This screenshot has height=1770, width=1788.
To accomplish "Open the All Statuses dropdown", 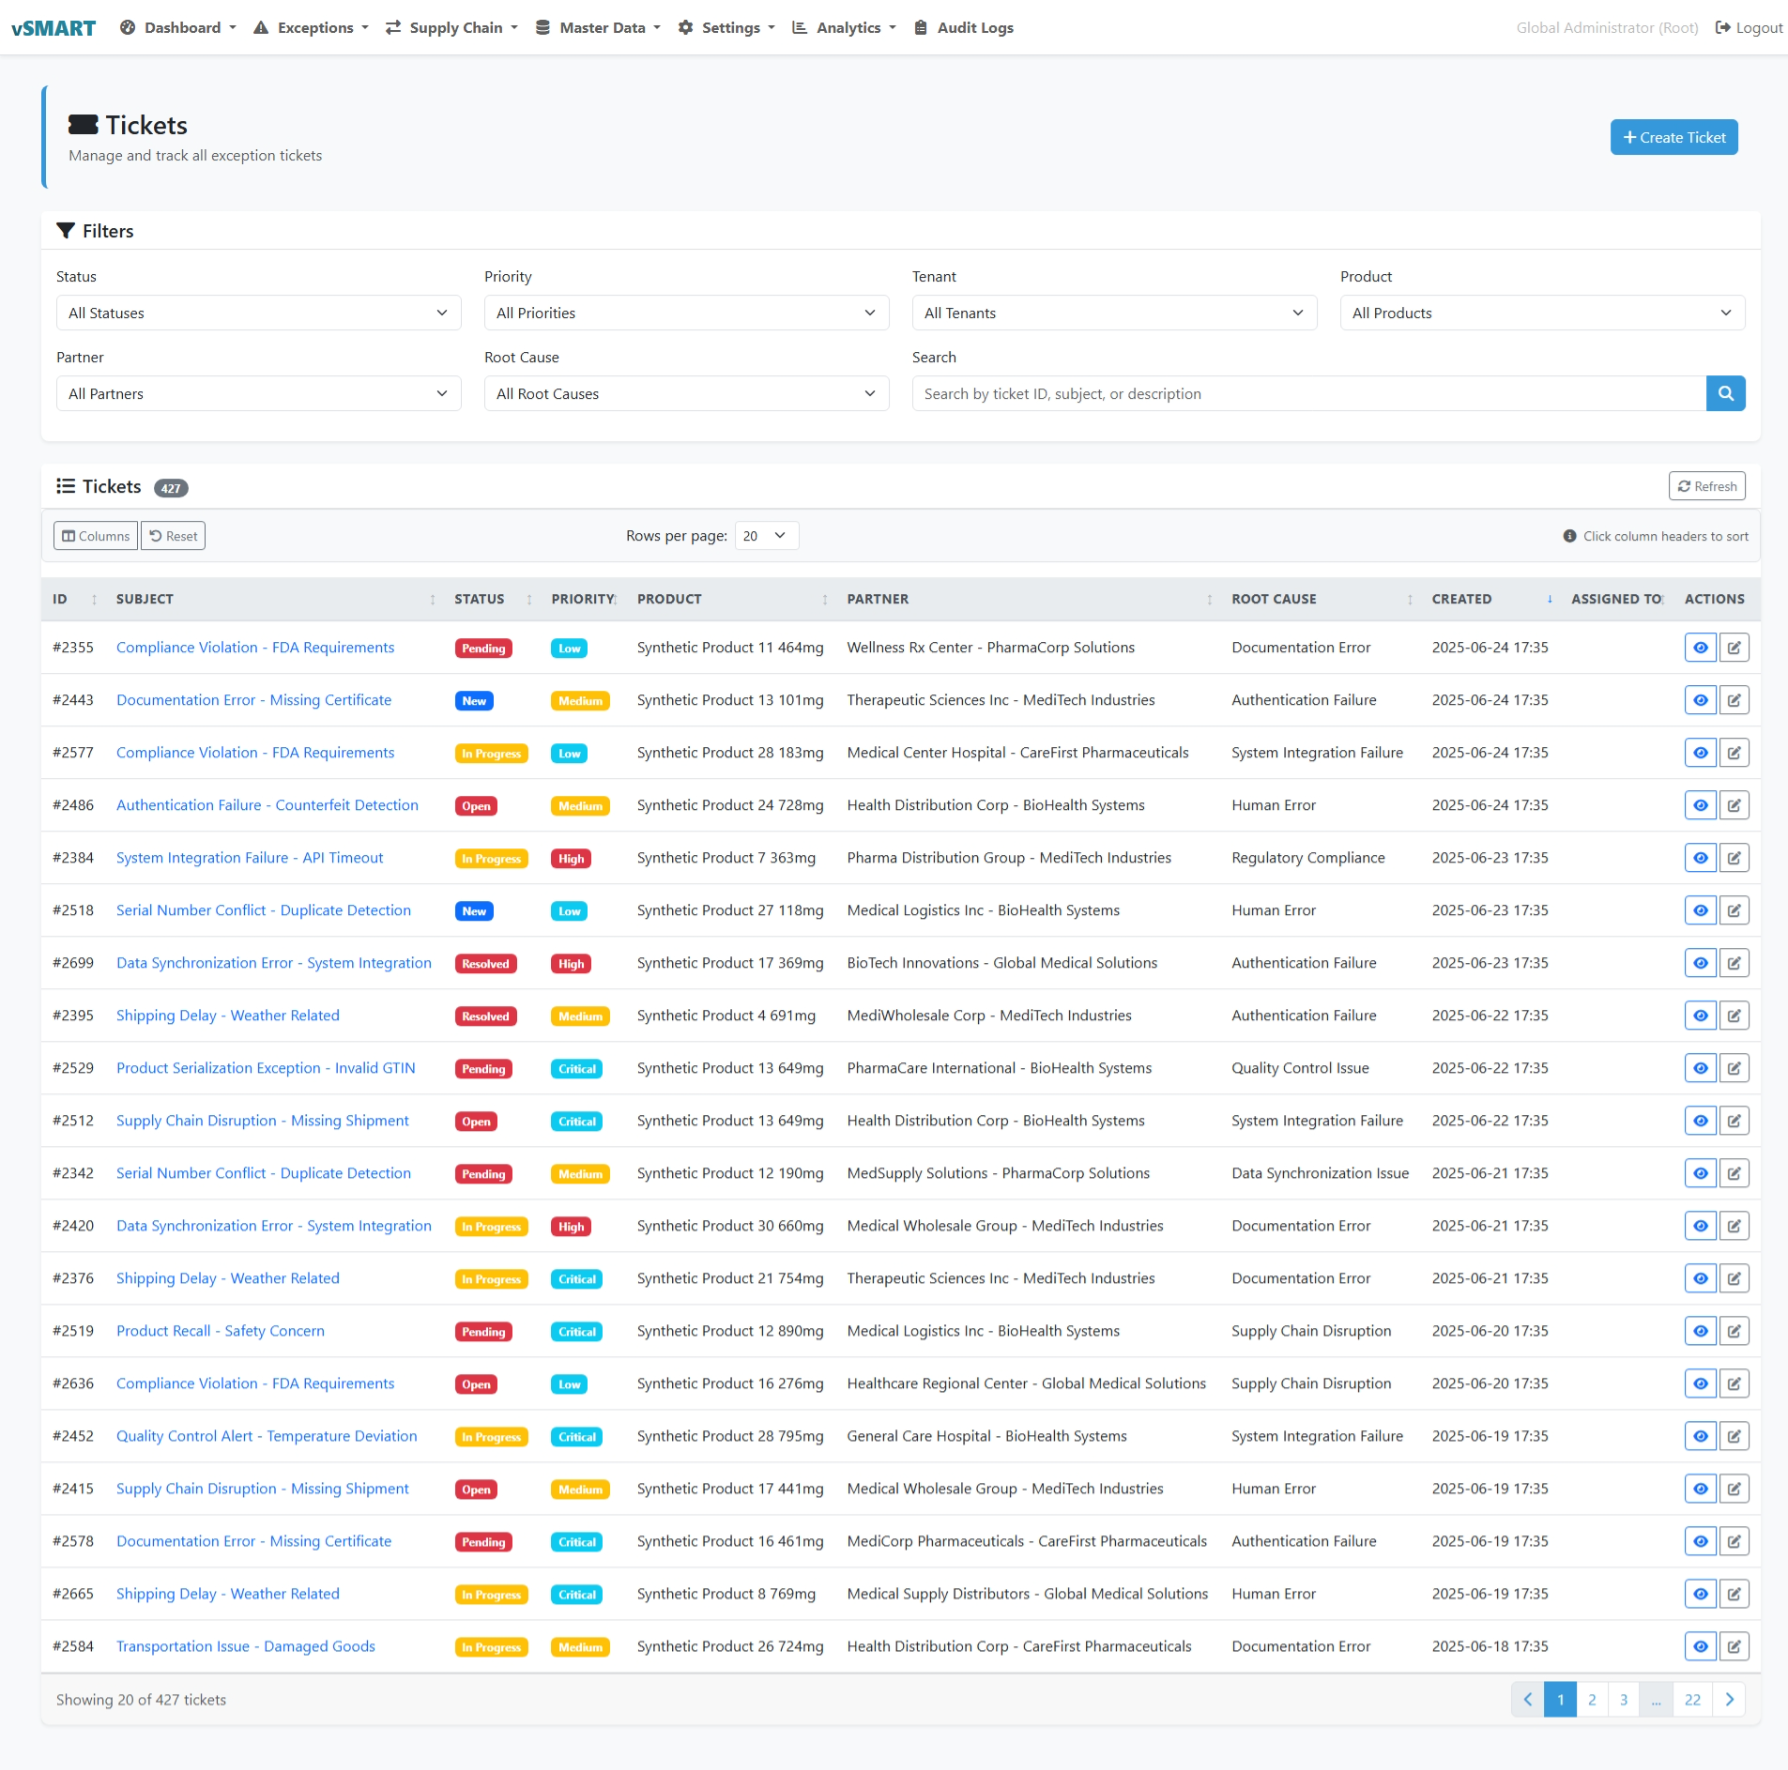I will click(x=258, y=313).
